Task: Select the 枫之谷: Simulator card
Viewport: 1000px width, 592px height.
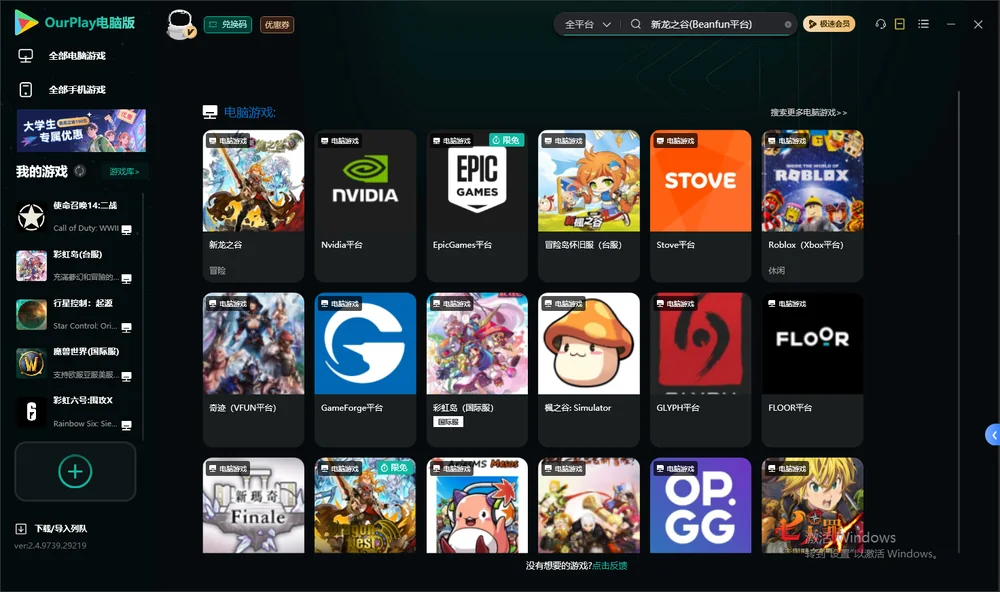Action: 589,369
